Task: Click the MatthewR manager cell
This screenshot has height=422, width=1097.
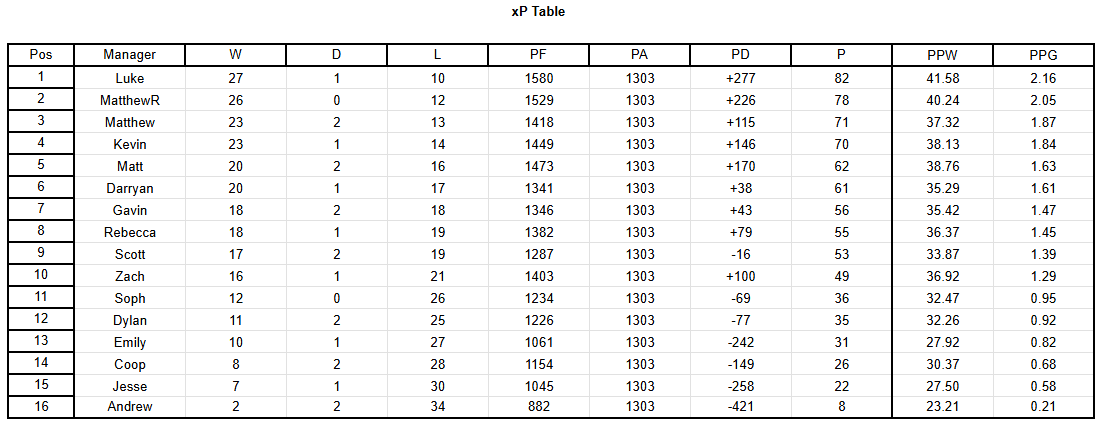Action: (129, 100)
